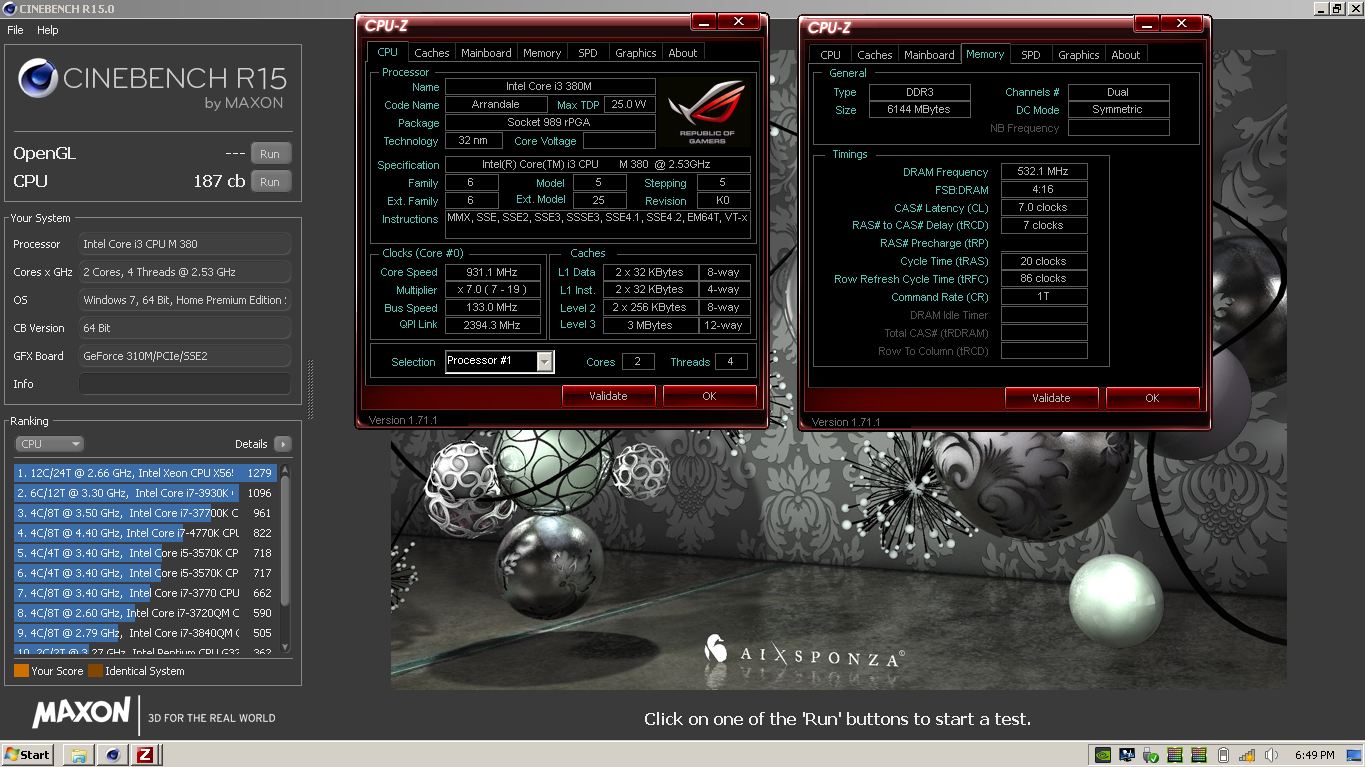Viewport: 1365px width, 767px height.
Task: Select the Cinebench taskbar button
Action: [112, 755]
